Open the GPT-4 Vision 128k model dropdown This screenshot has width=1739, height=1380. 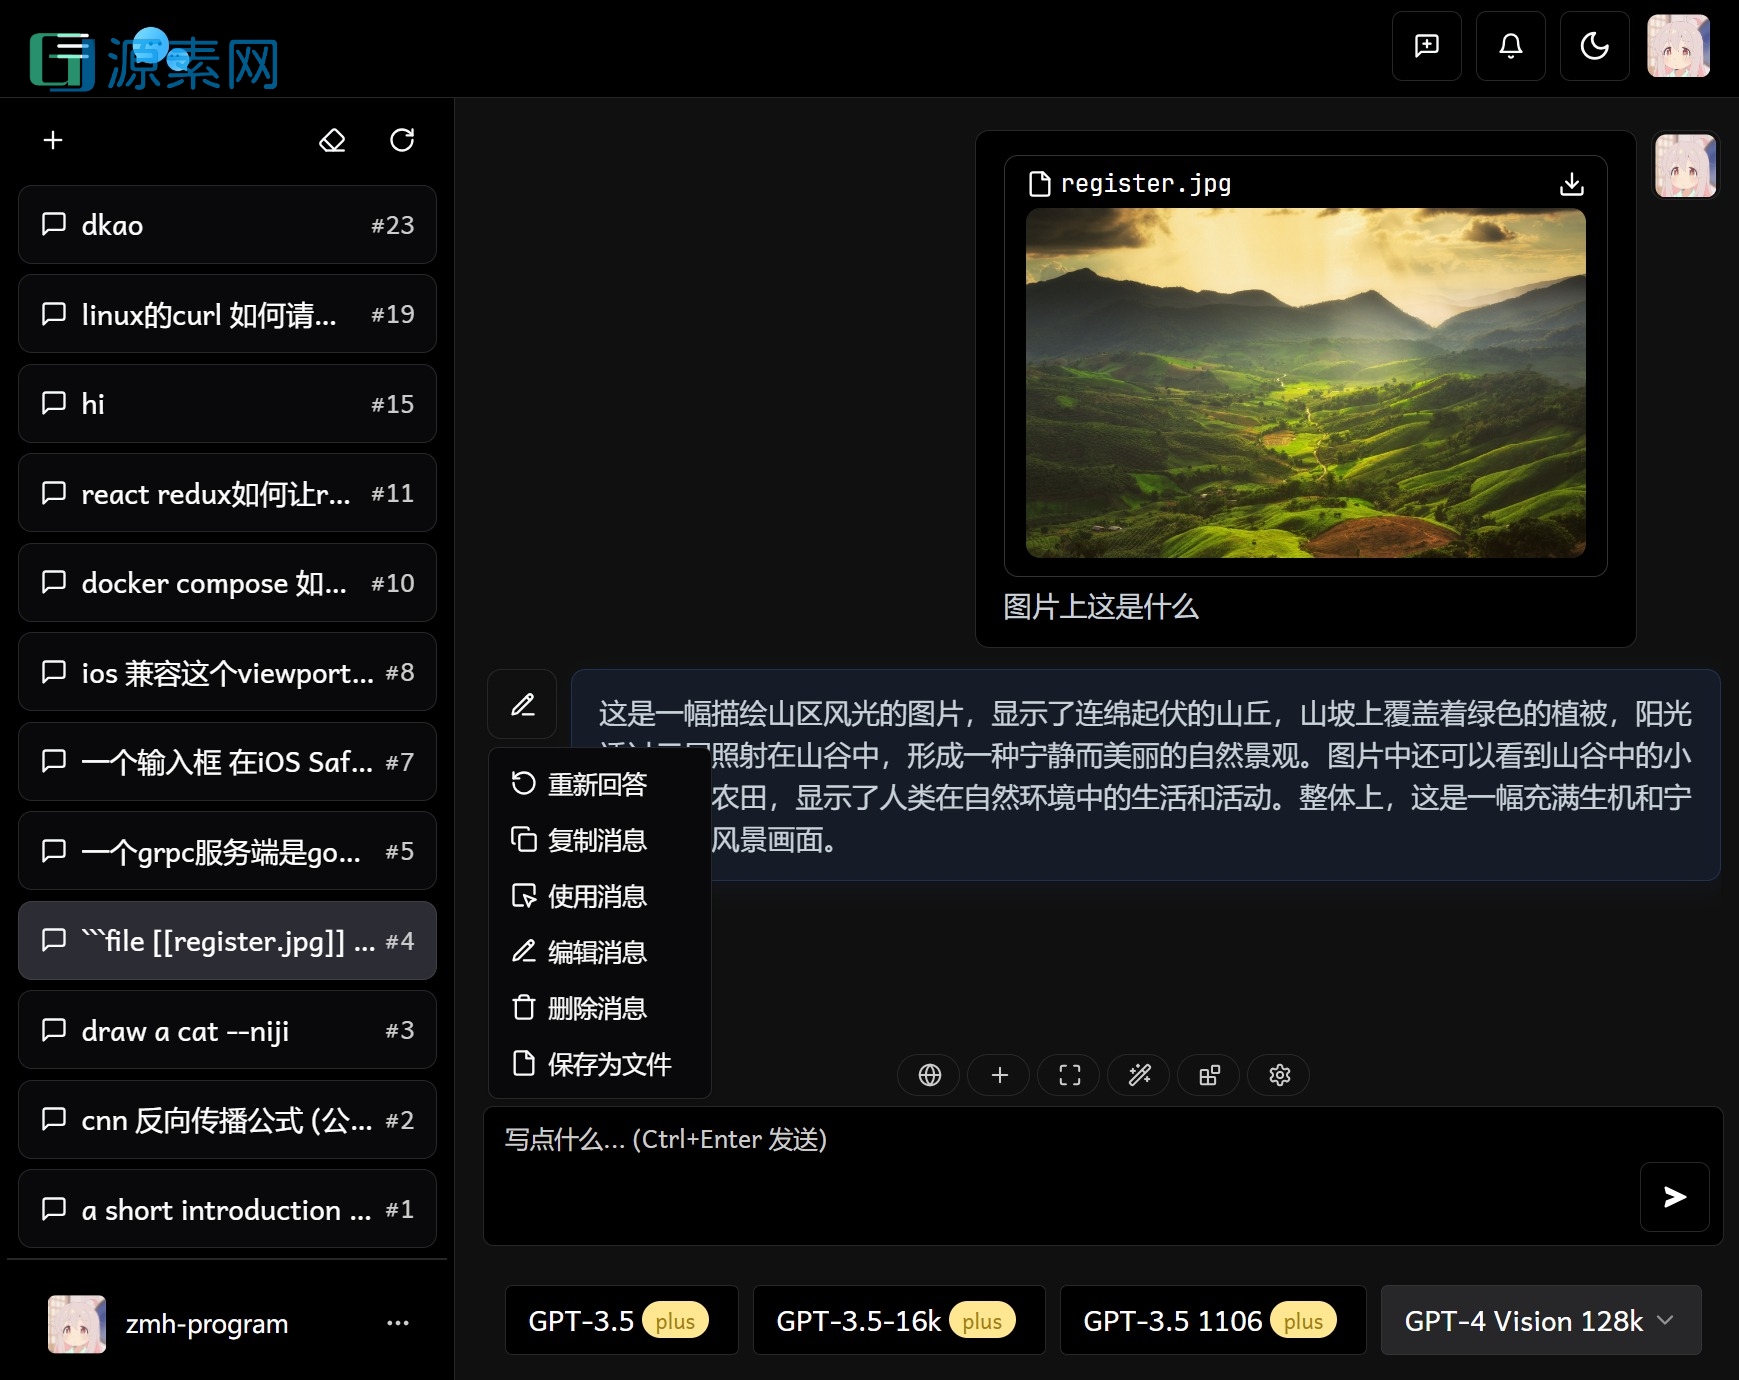[1538, 1320]
